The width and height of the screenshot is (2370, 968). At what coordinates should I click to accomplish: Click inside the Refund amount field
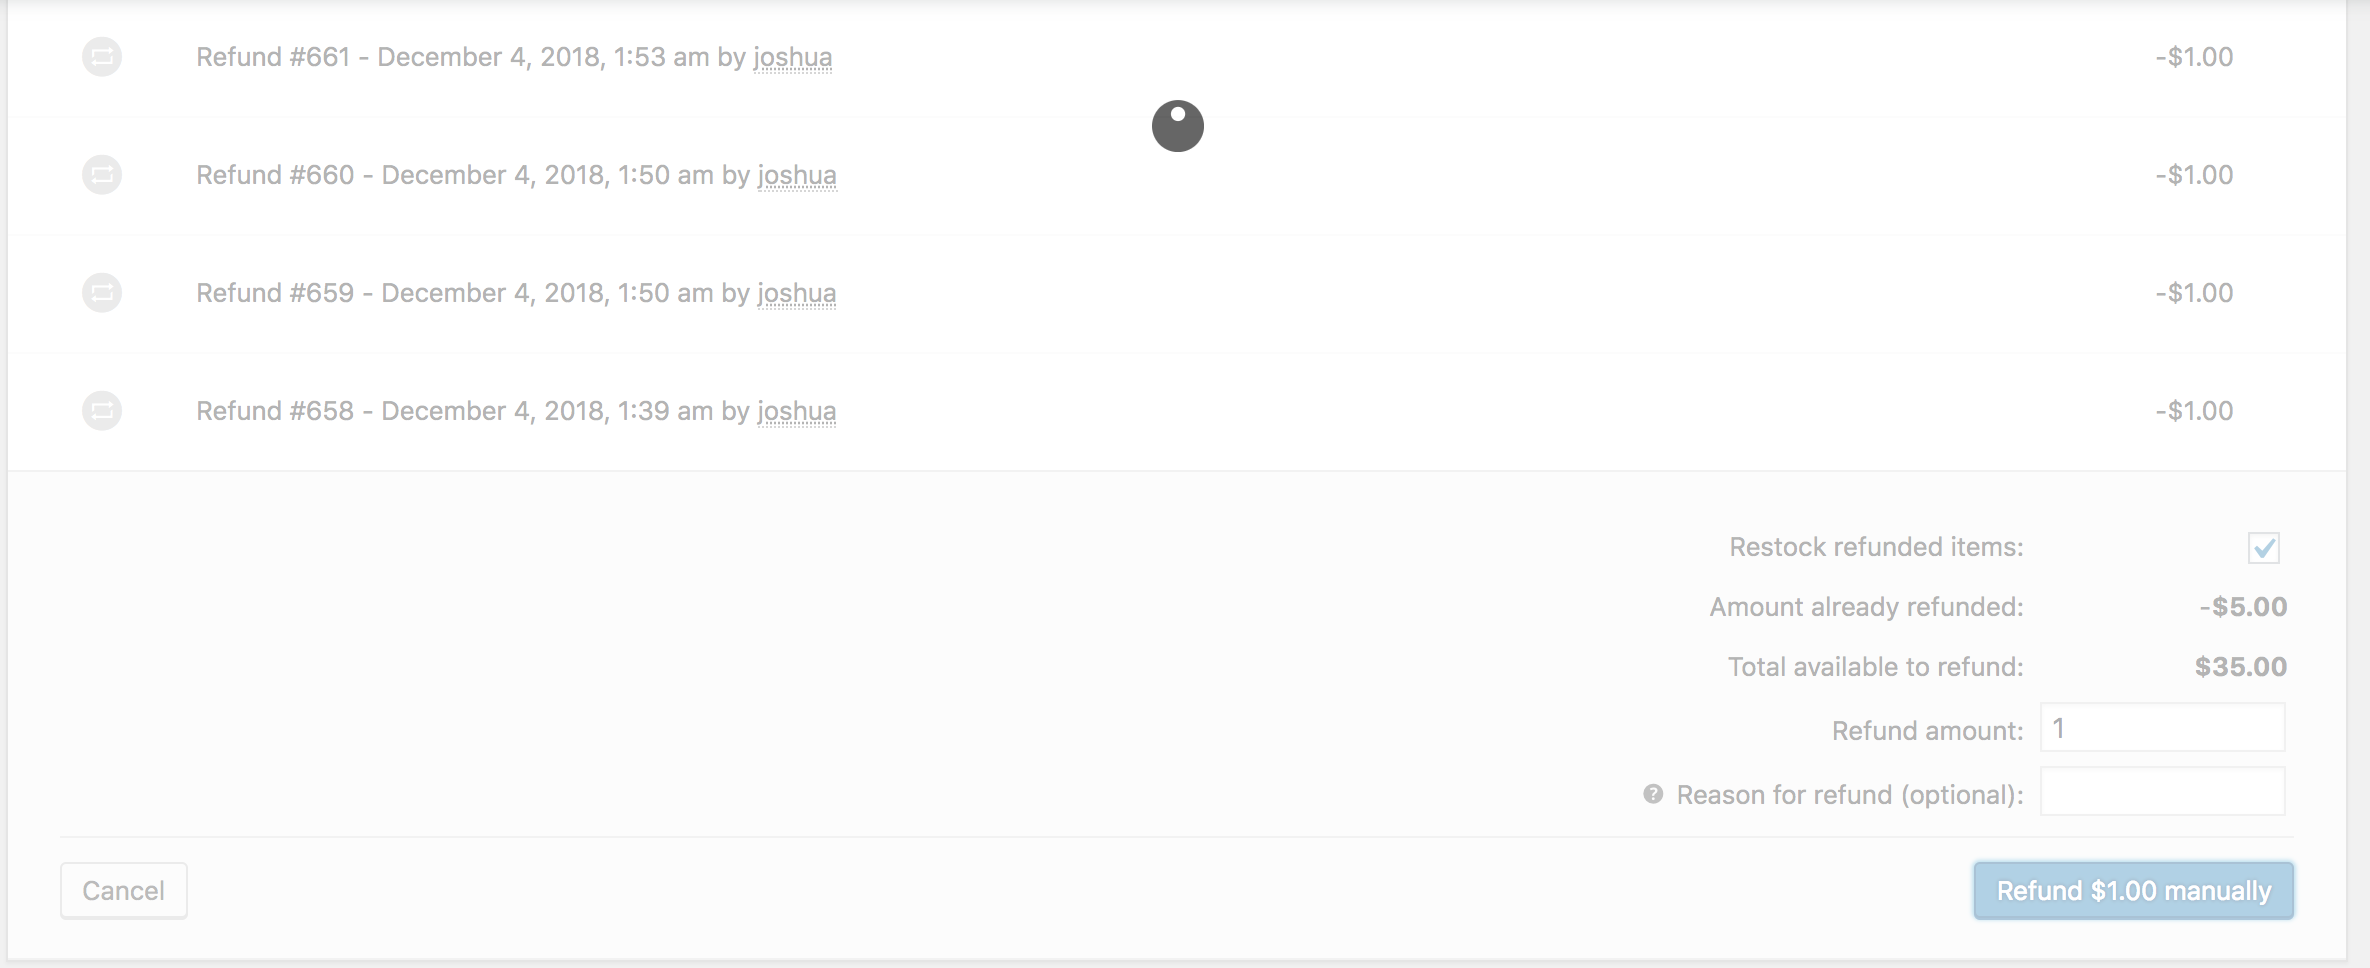(x=2160, y=728)
